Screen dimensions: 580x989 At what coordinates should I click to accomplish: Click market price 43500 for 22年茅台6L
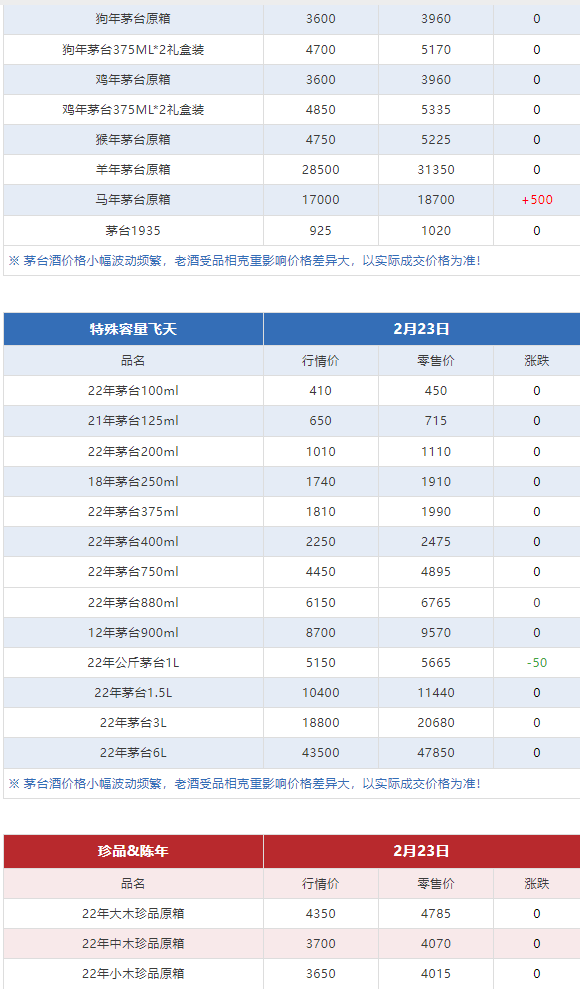(x=321, y=752)
